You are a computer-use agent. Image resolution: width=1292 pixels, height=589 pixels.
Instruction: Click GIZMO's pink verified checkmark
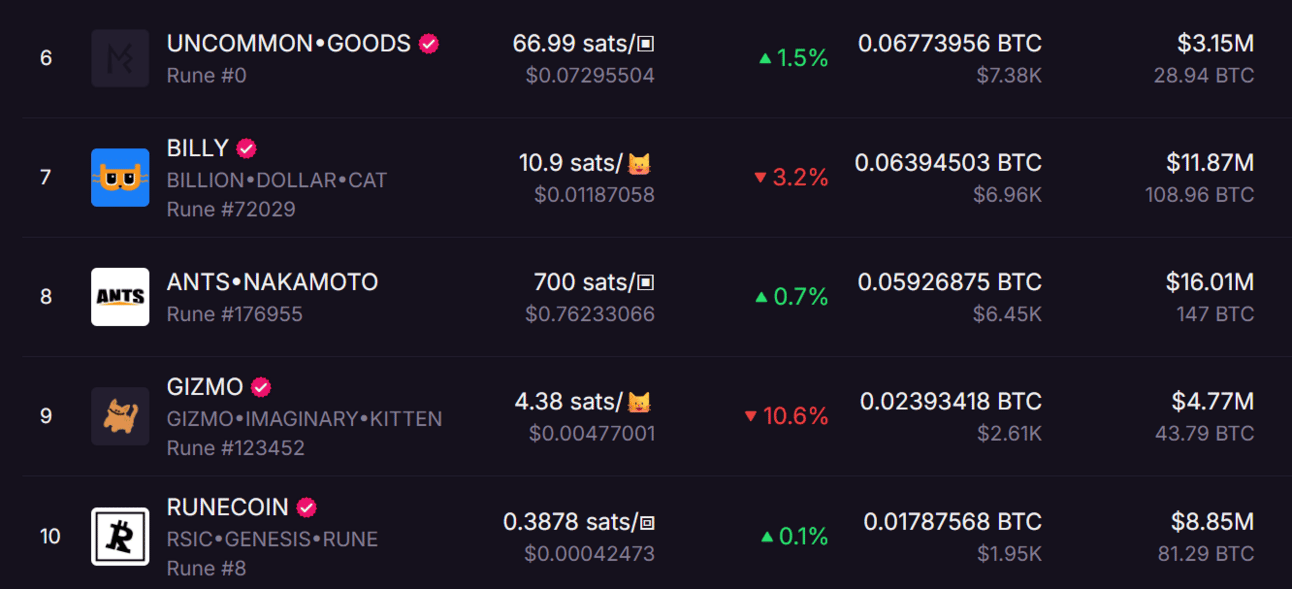tap(261, 387)
